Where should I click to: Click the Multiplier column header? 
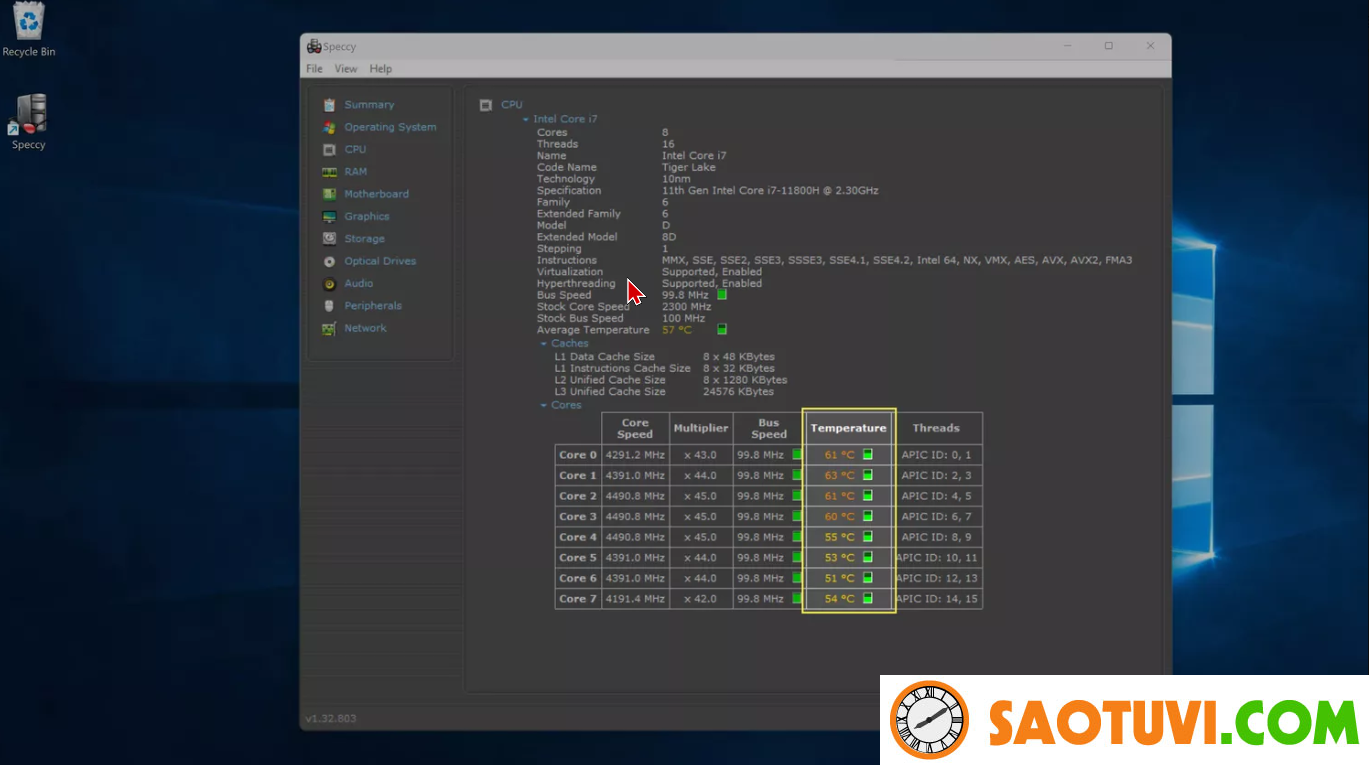point(701,428)
